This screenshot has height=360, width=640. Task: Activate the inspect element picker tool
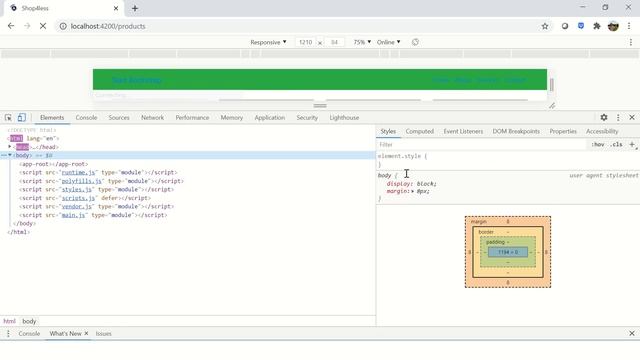point(8,118)
